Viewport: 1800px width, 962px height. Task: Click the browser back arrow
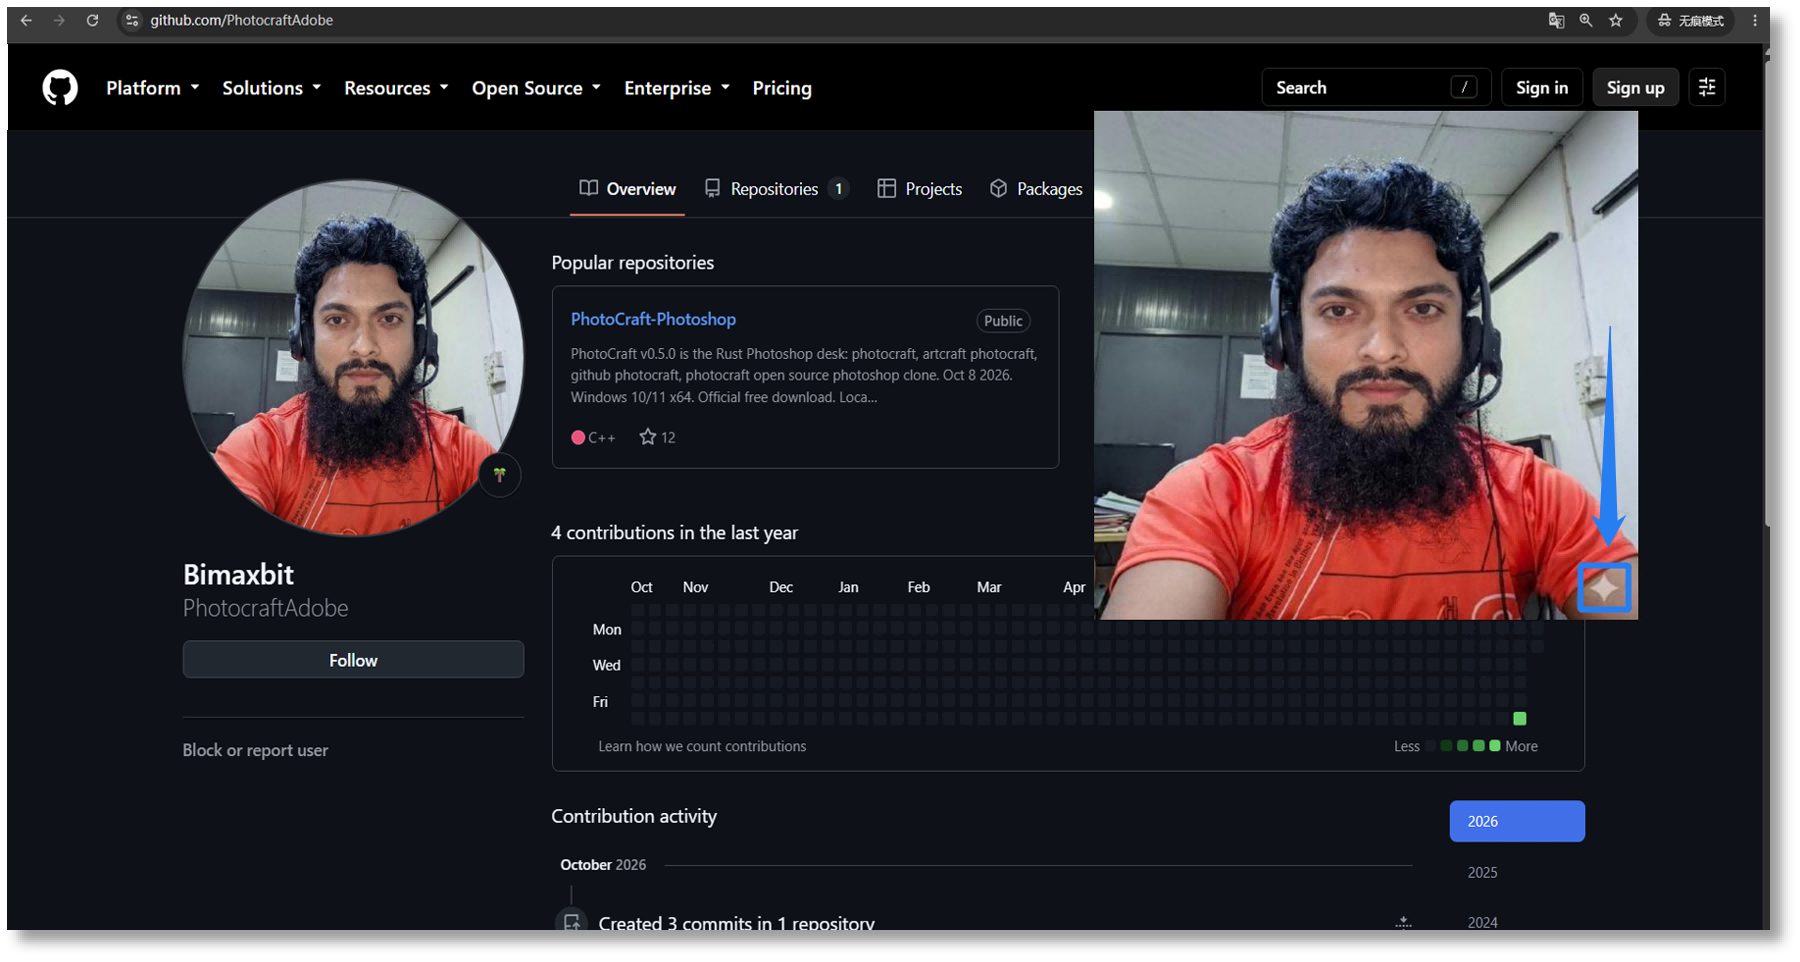27,20
